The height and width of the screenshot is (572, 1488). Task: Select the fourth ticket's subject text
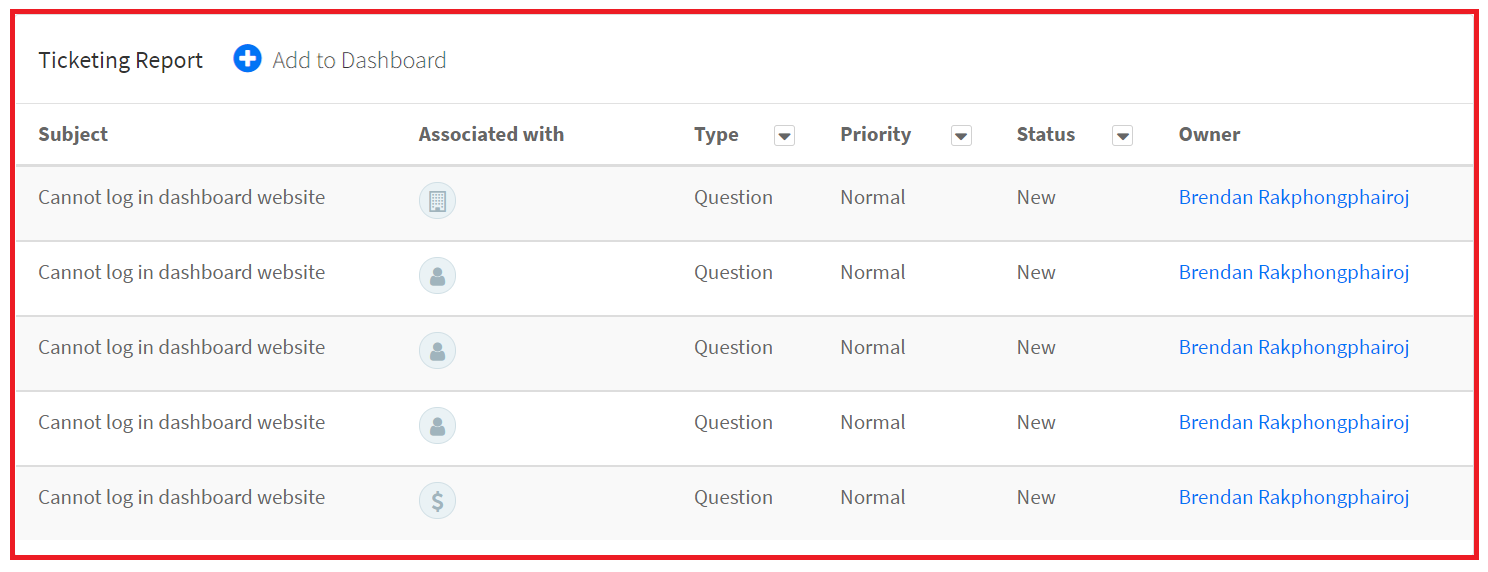pyautogui.click(x=181, y=422)
